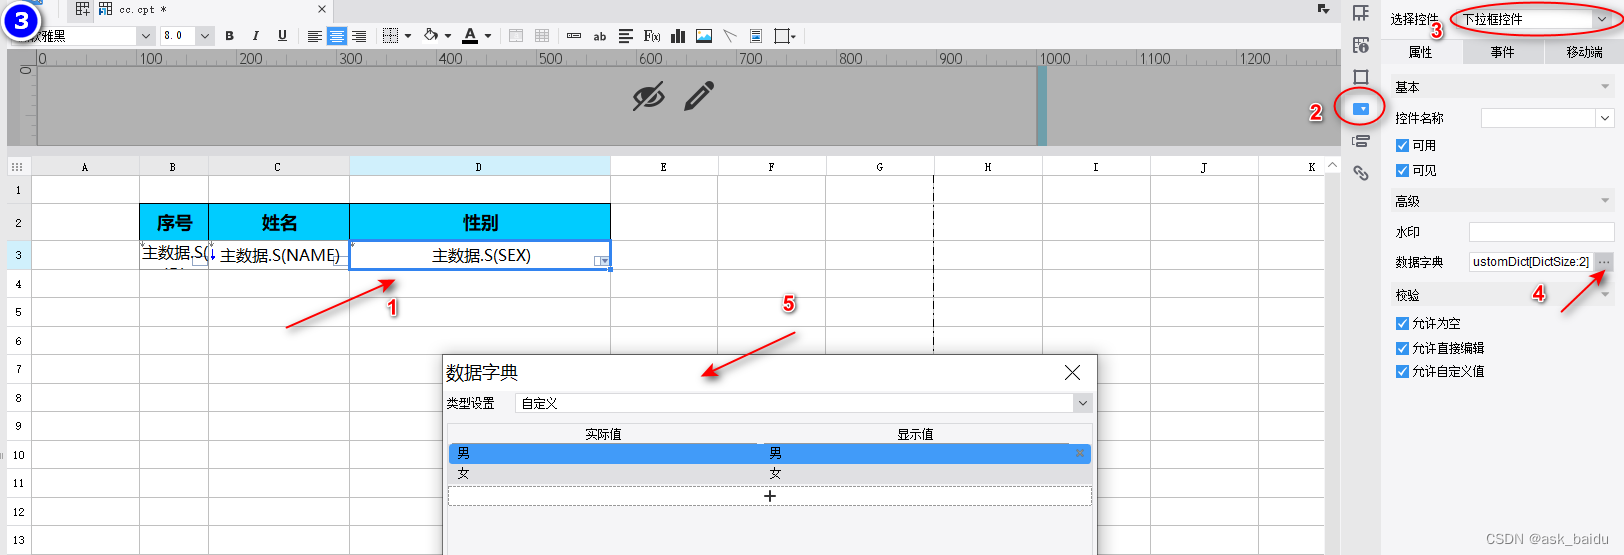
Task: Switch to 属性 tab
Action: coord(1421,52)
